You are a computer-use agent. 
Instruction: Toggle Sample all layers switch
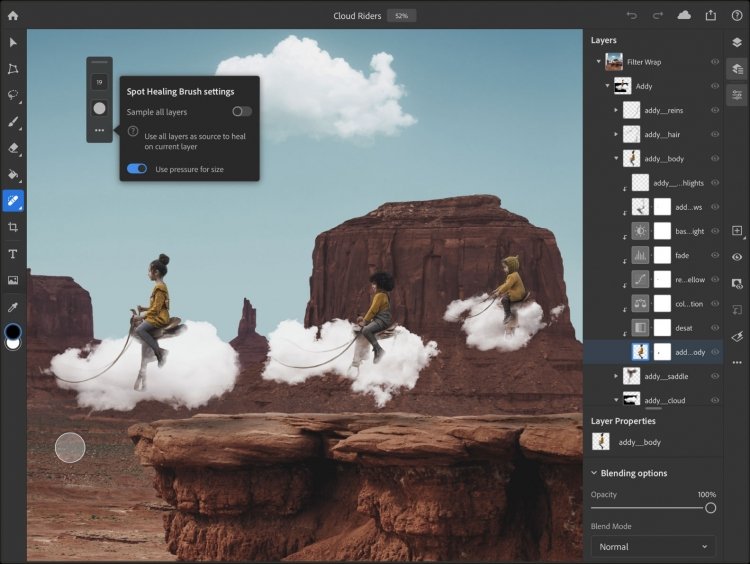[x=242, y=111]
